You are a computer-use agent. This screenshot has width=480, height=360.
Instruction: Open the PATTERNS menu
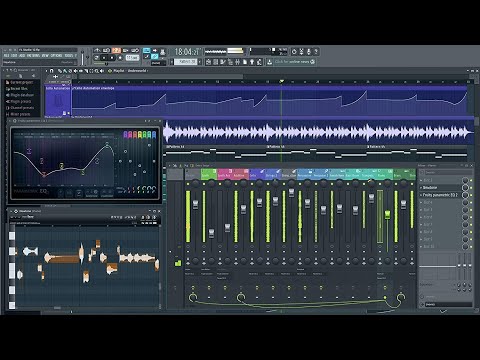pos(33,56)
